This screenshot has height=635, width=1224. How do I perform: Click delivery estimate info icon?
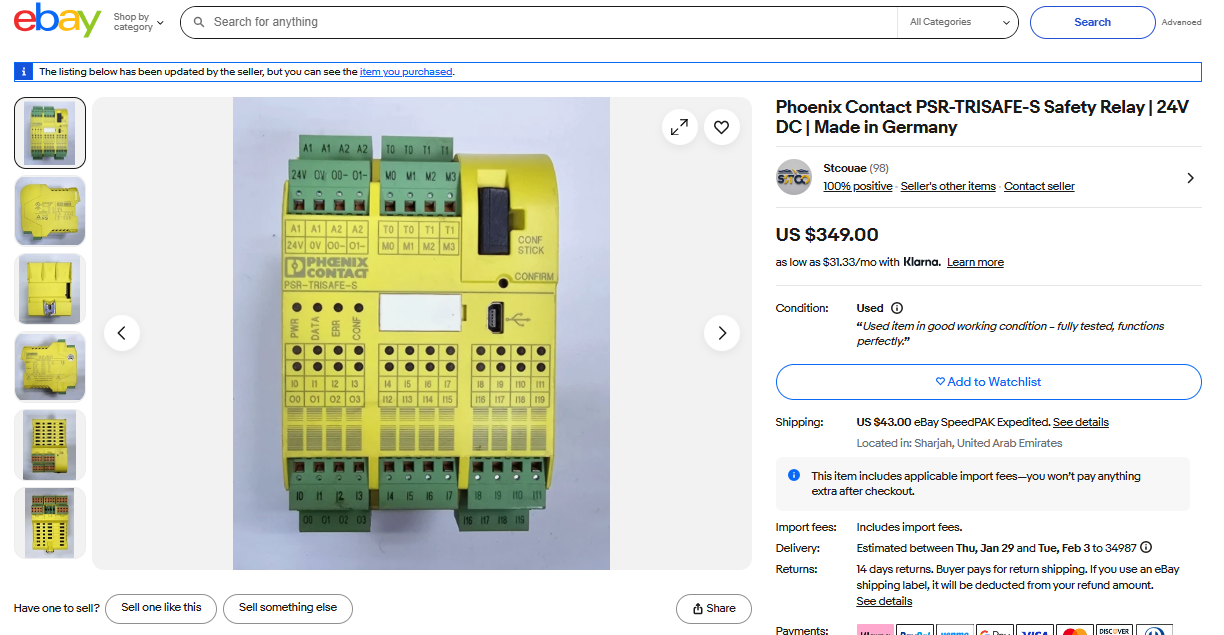pos(1146,547)
